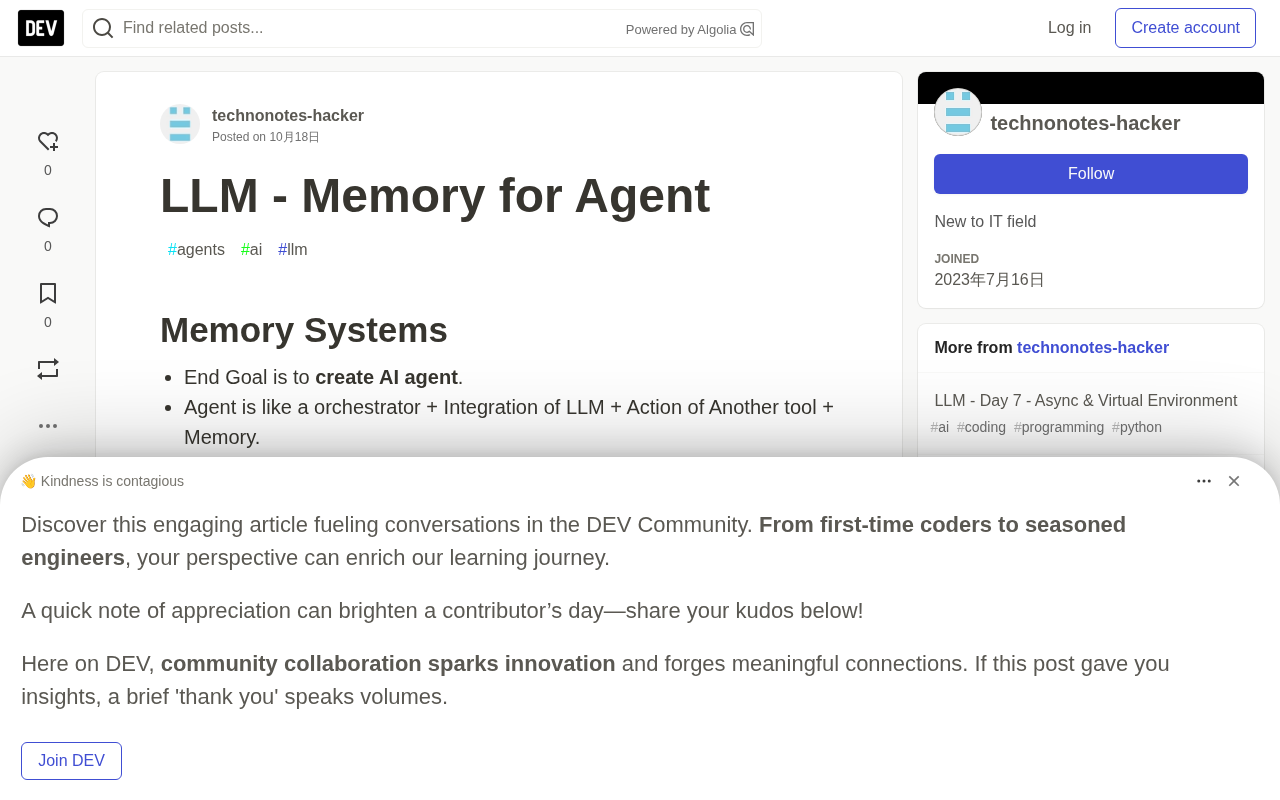Click the Create account button
Screen dimensions: 1280x800
point(1185,28)
